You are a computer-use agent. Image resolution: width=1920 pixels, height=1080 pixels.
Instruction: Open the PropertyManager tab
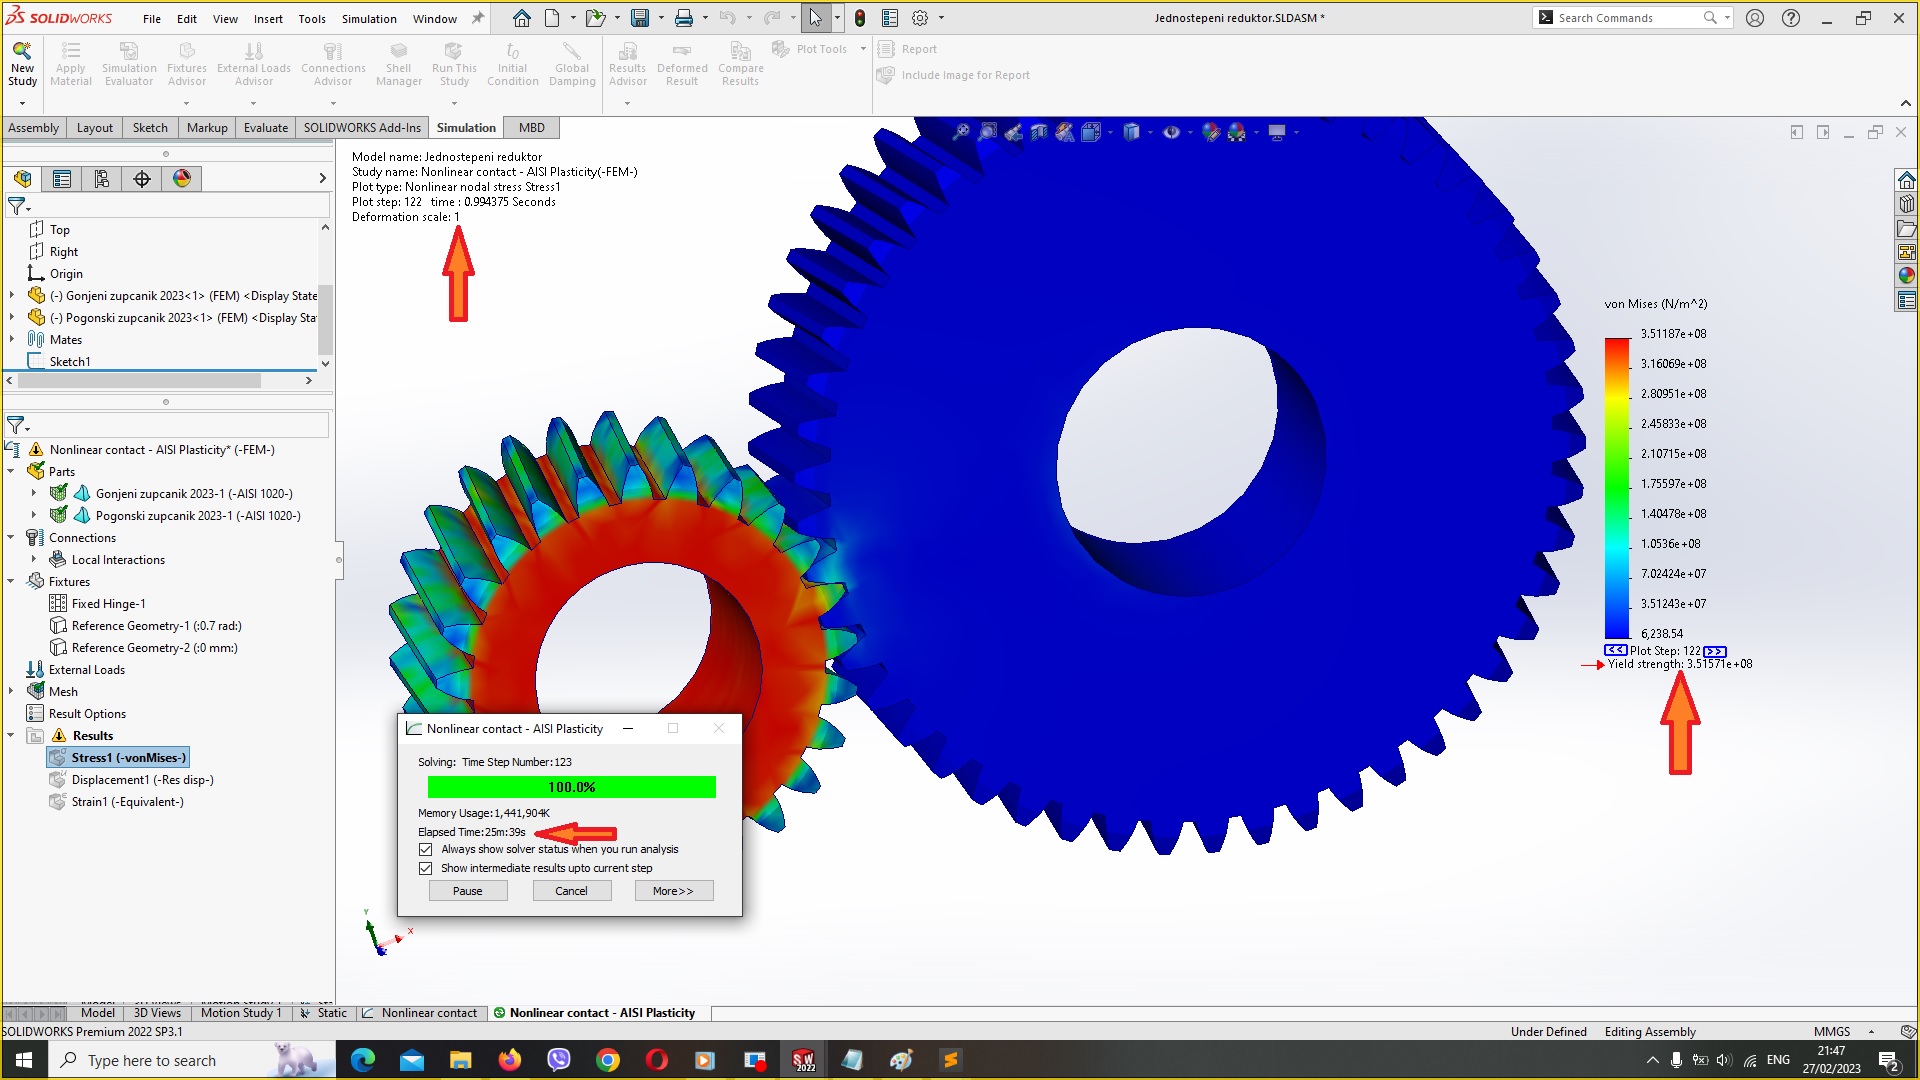click(x=62, y=179)
